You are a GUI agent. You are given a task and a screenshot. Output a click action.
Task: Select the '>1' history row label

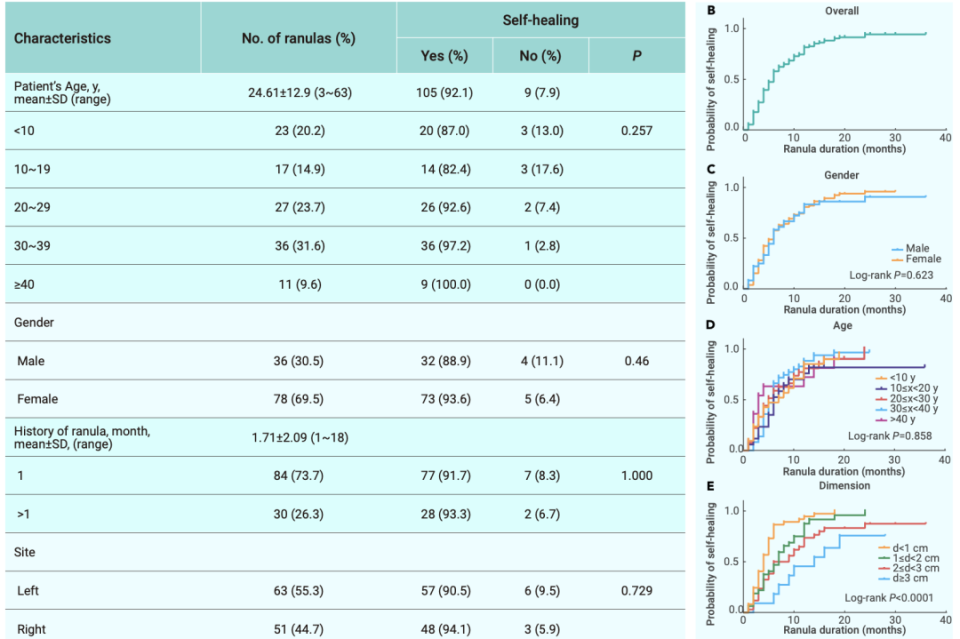tap(24, 514)
